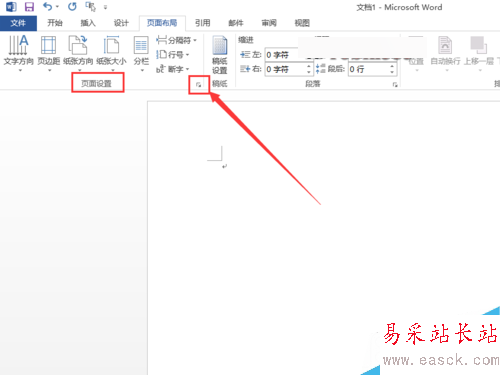Click the Redo/Repeat circular arrow icon
The height and width of the screenshot is (375, 500).
[x=72, y=7]
